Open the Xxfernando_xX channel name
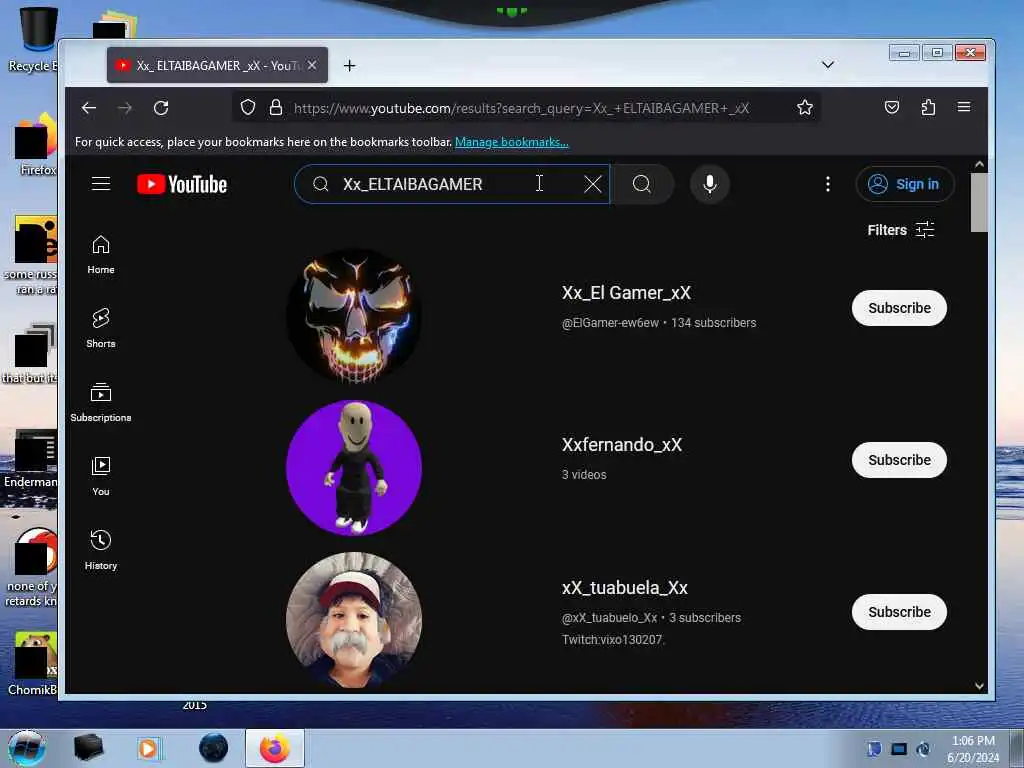This screenshot has height=768, width=1024. 622,445
